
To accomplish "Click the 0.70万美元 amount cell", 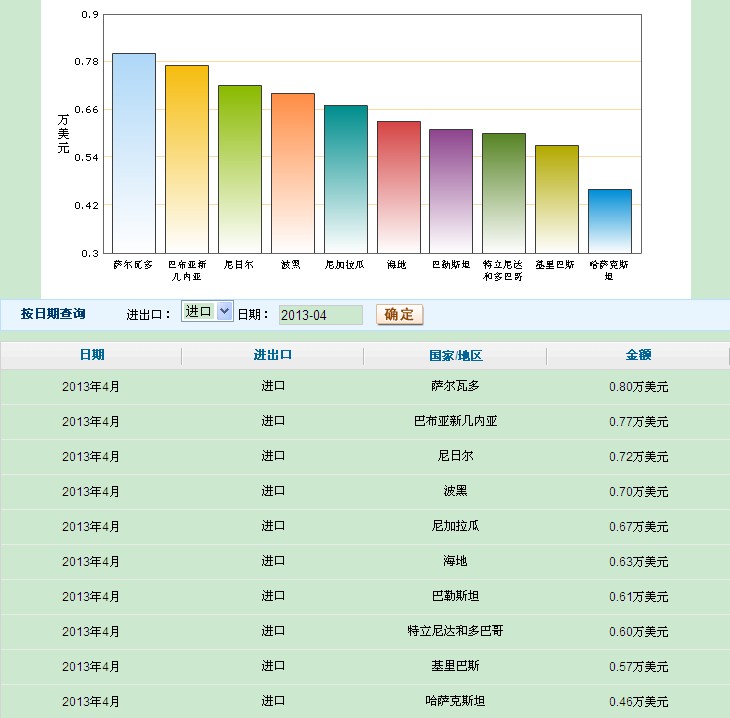I will click(639, 491).
